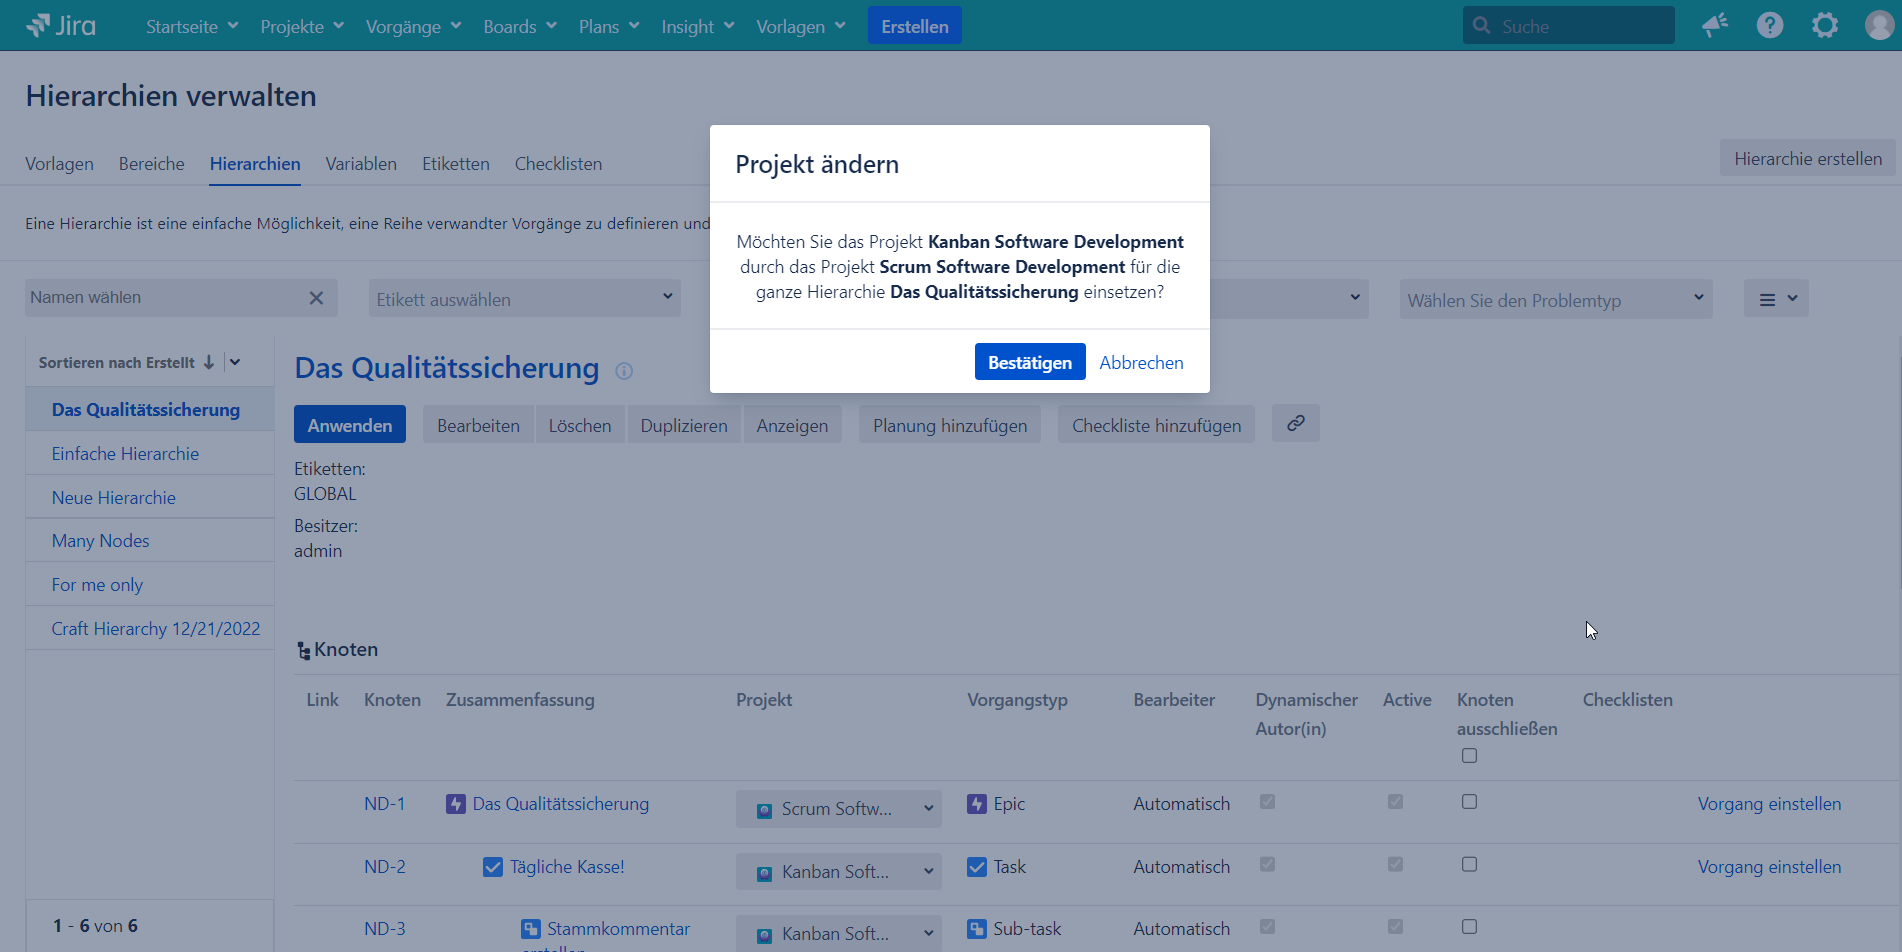
Task: Clear the Namen wählen filter with X
Action: pyautogui.click(x=316, y=298)
